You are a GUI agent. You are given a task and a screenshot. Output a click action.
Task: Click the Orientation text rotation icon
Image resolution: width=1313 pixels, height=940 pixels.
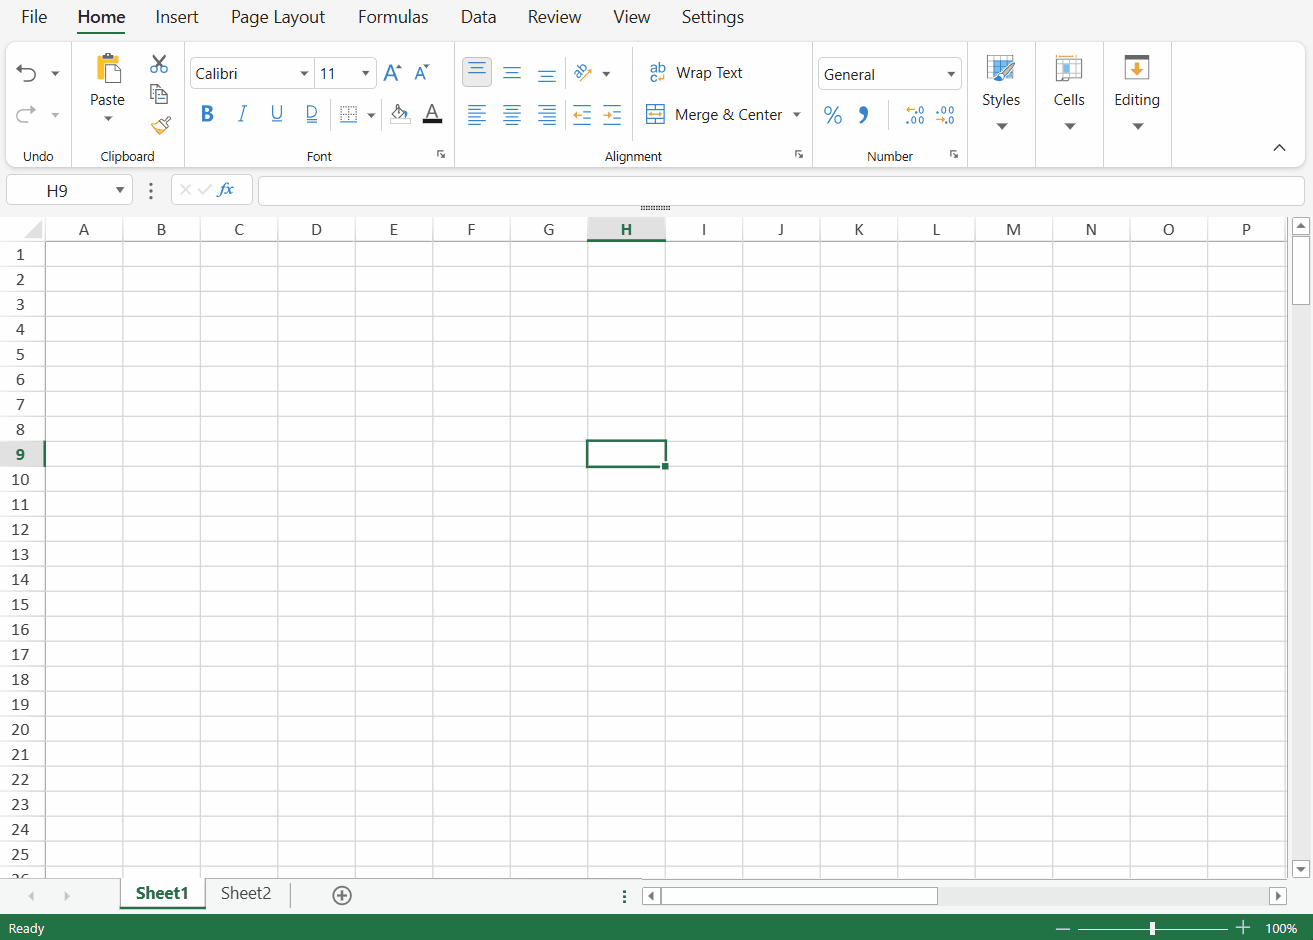(x=583, y=73)
